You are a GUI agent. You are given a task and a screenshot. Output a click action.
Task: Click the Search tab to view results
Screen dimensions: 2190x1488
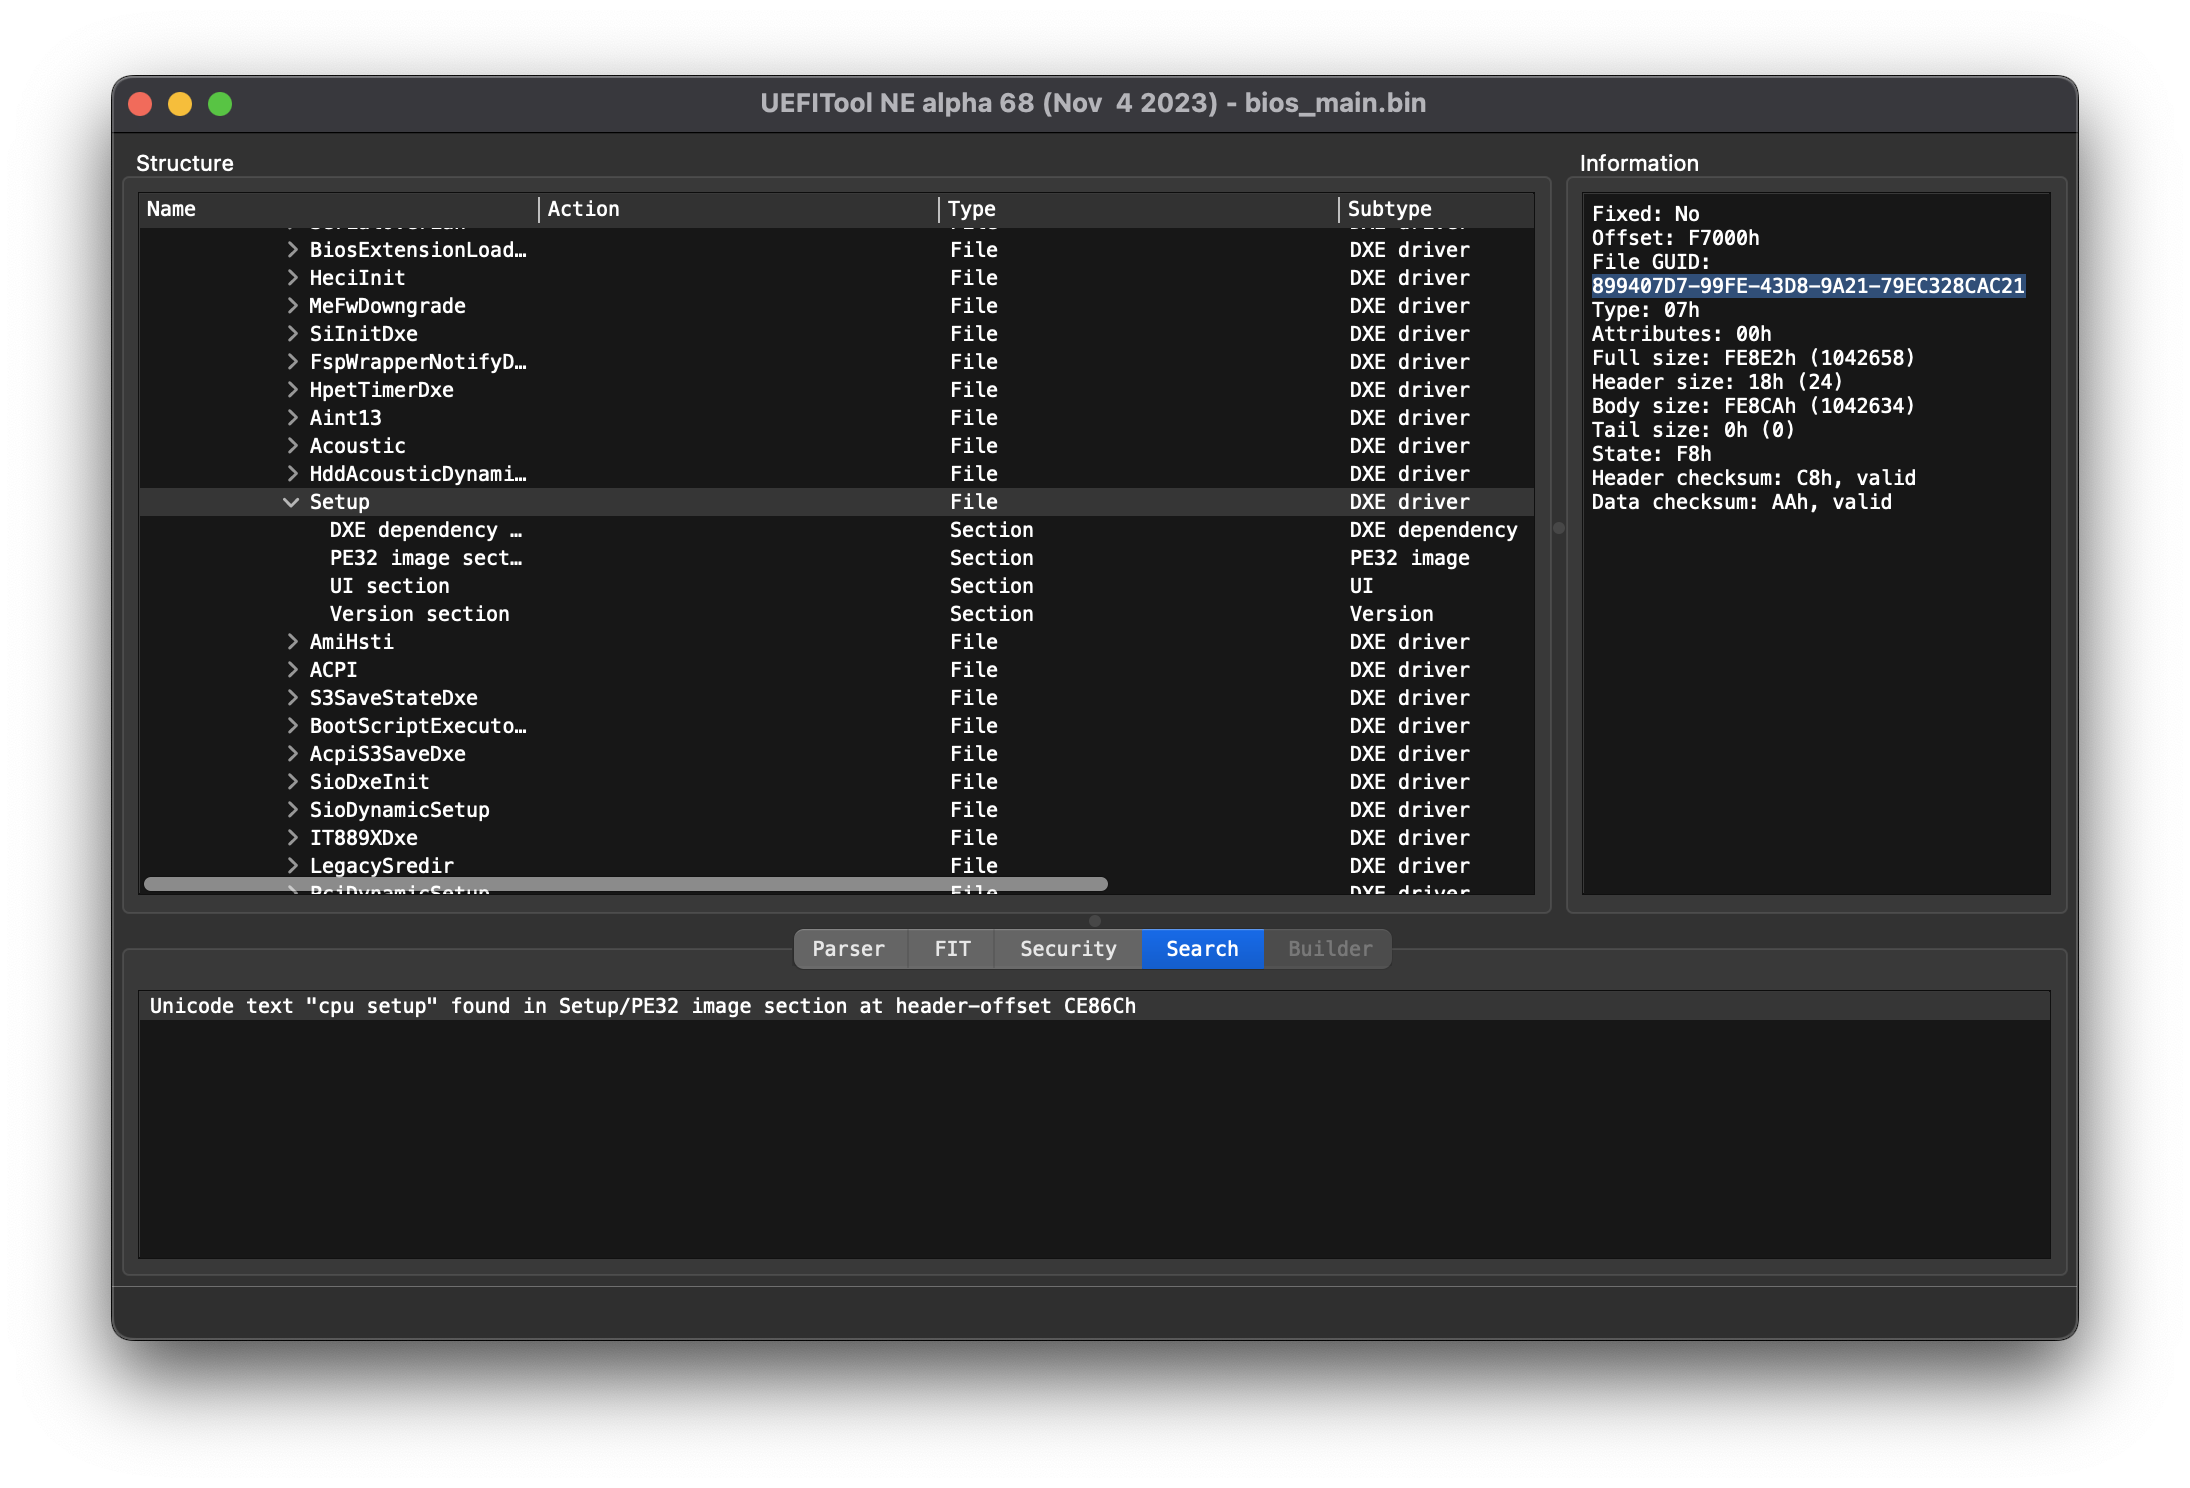pyautogui.click(x=1200, y=948)
